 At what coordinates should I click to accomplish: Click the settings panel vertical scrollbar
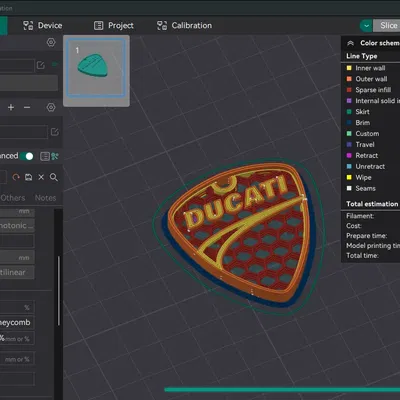(59, 291)
